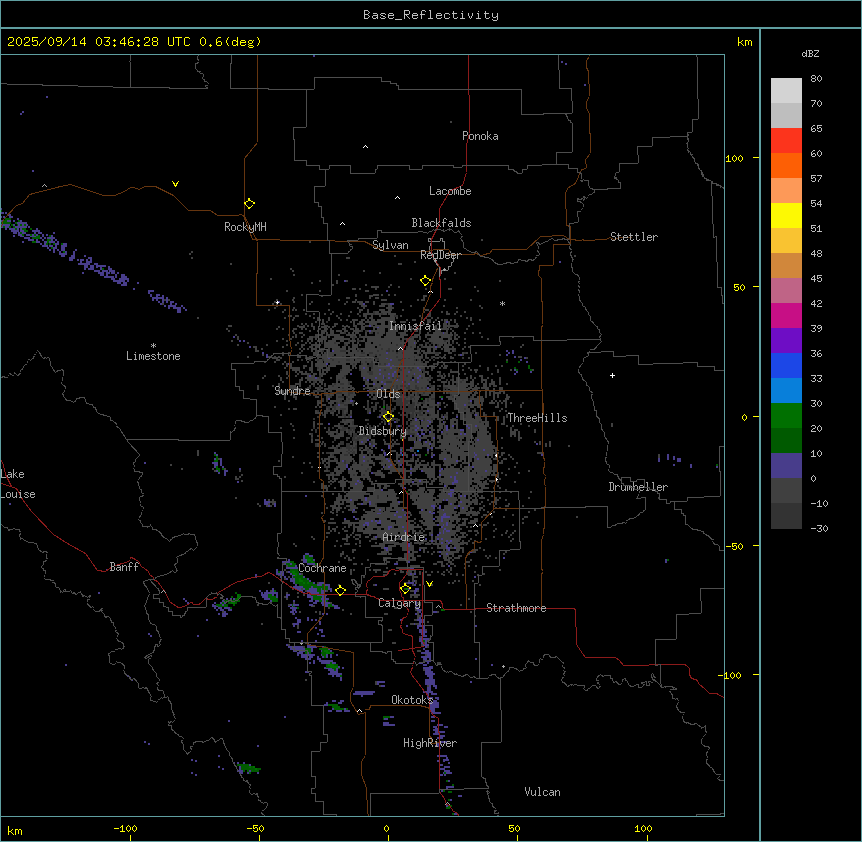This screenshot has width=862, height=842.
Task: Click the RockyMH label
Action: 245,227
